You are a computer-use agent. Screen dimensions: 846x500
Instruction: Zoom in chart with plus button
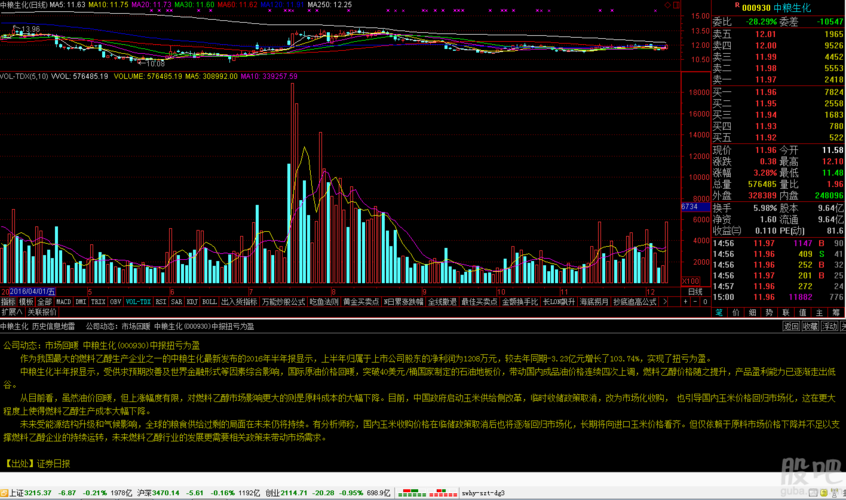click(x=686, y=302)
